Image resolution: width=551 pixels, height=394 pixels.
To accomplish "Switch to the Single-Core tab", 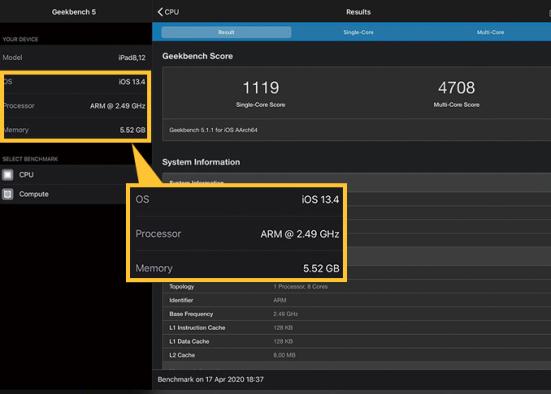I will (x=358, y=32).
